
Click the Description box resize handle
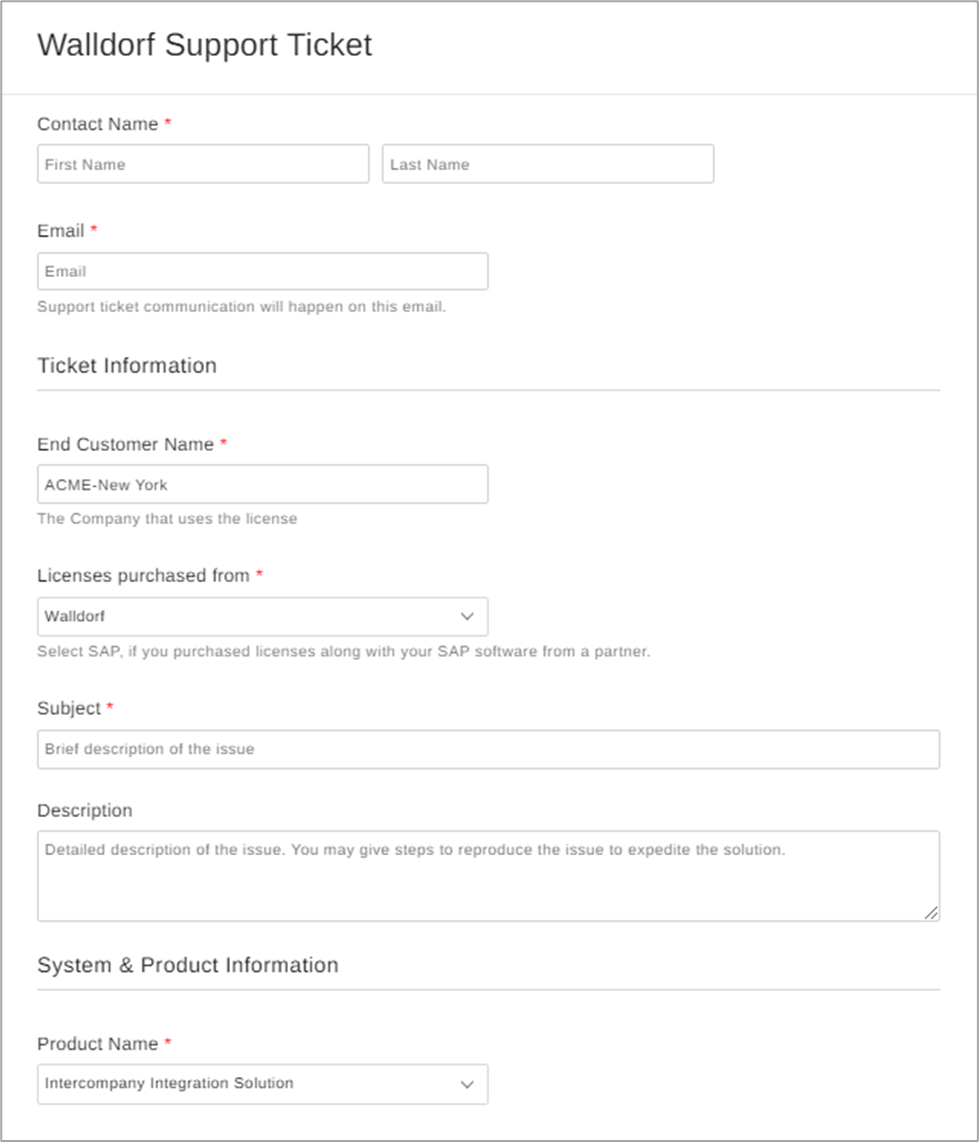coord(931,912)
